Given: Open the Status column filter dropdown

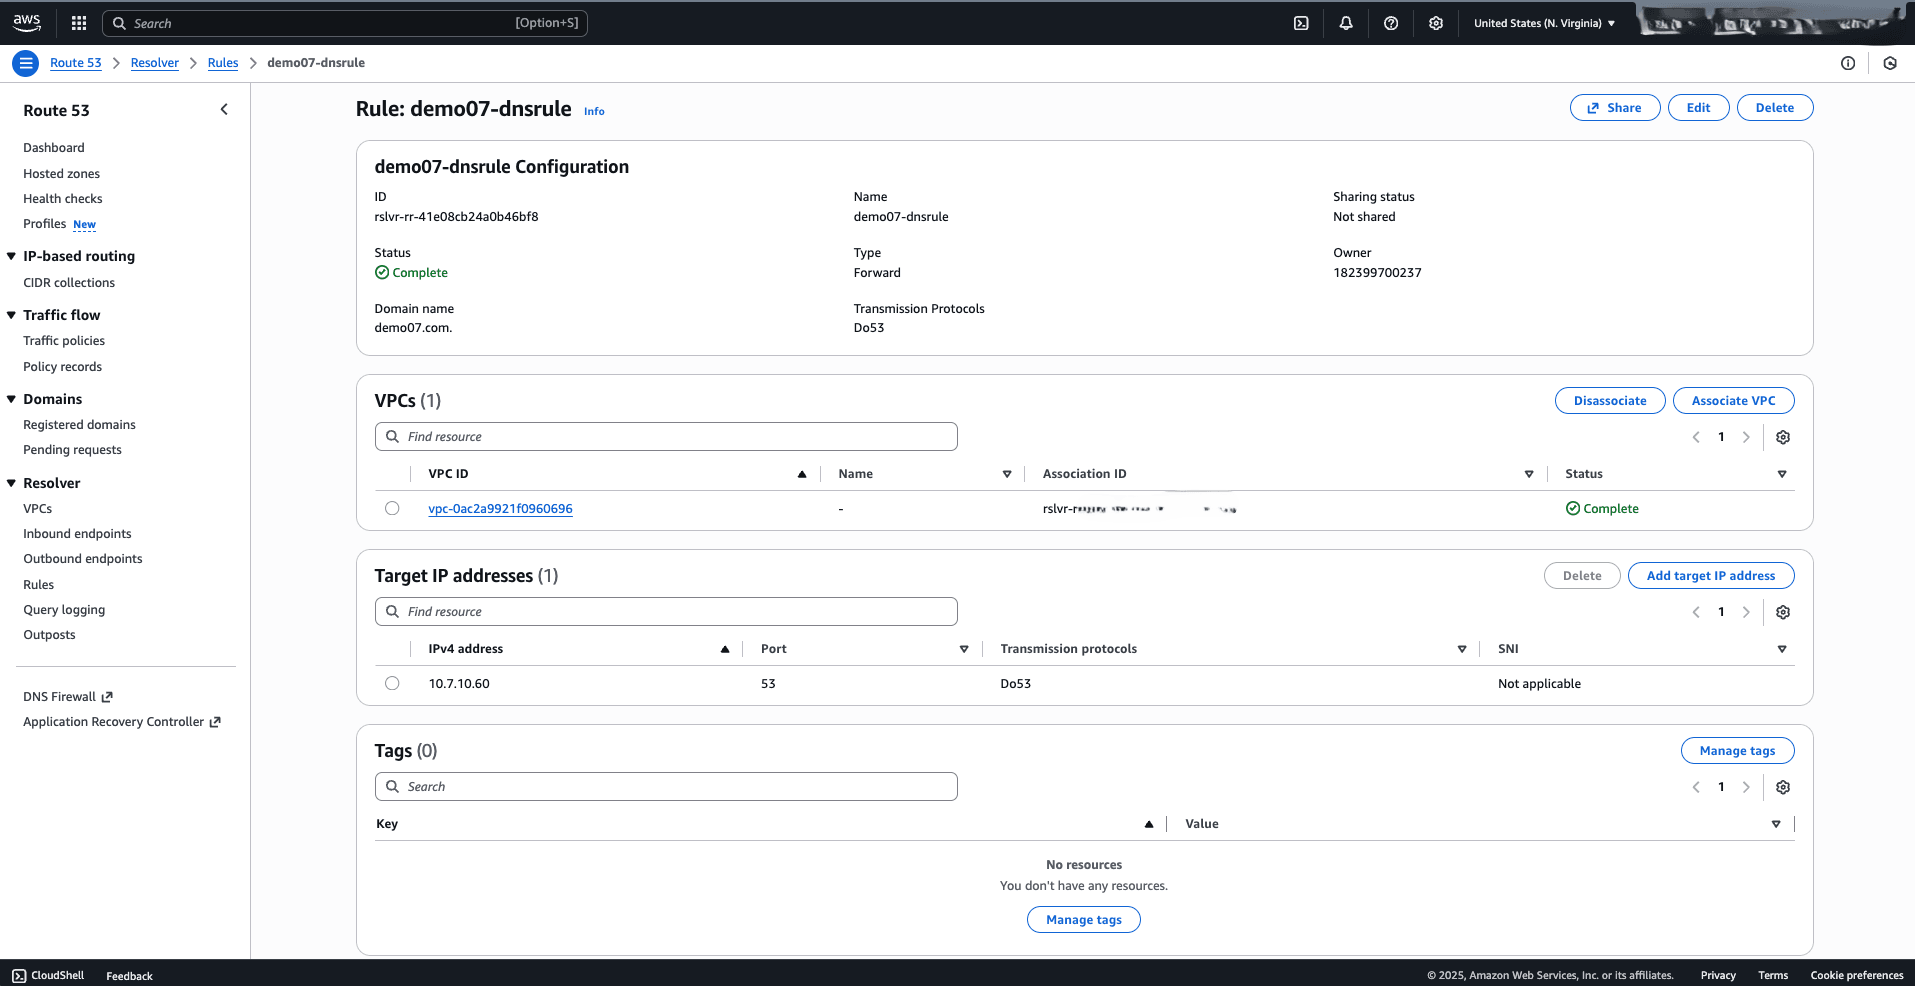Looking at the screenshot, I should point(1783,474).
